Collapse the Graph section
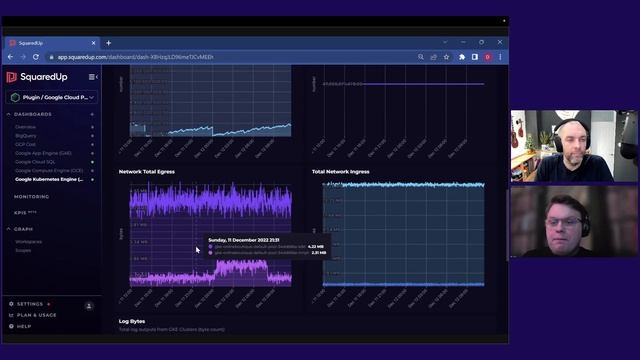The width and height of the screenshot is (640, 360). 9,229
